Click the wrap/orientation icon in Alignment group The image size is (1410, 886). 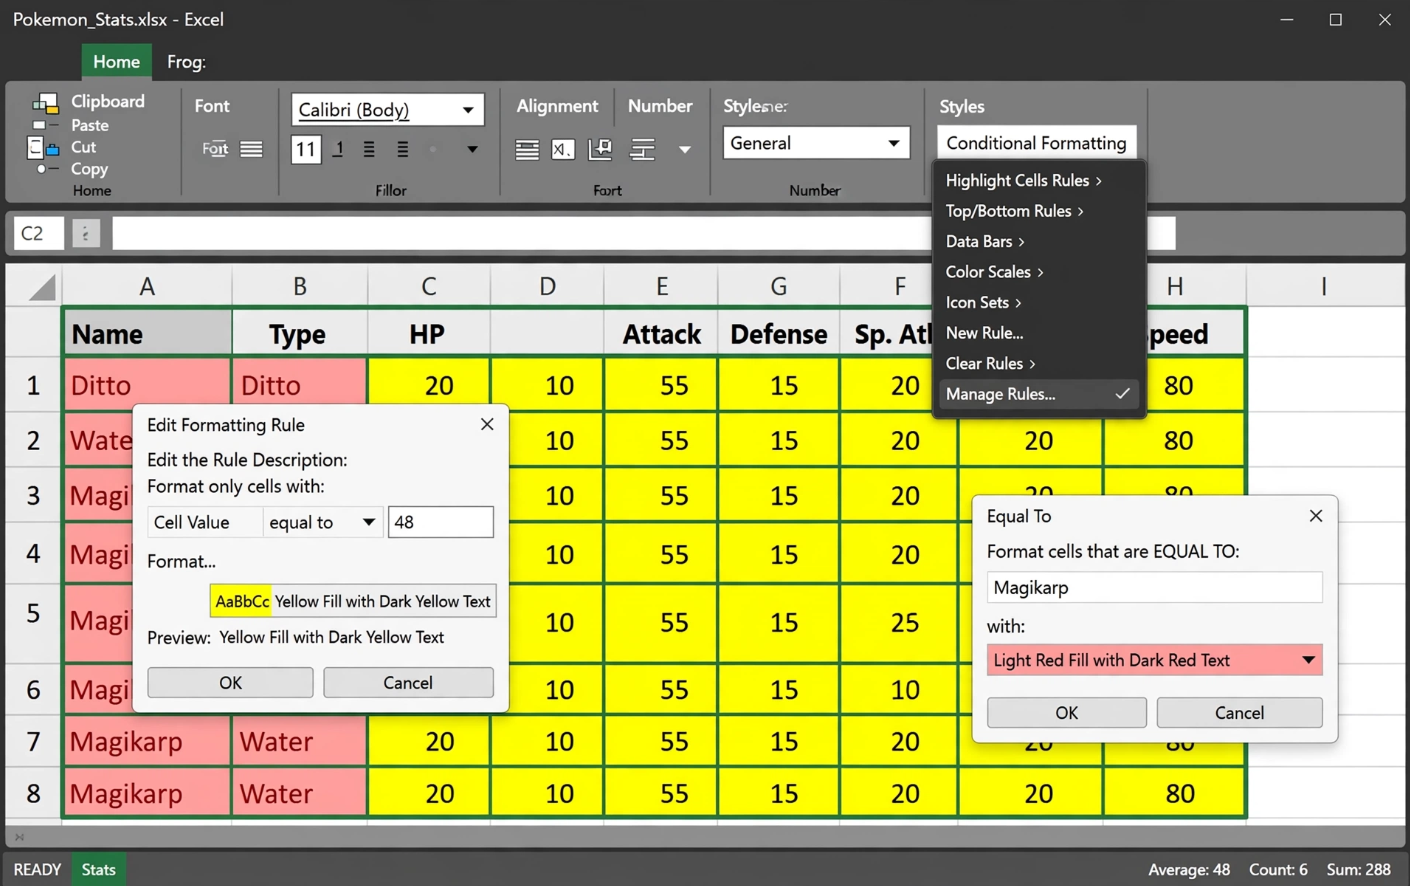click(x=600, y=149)
